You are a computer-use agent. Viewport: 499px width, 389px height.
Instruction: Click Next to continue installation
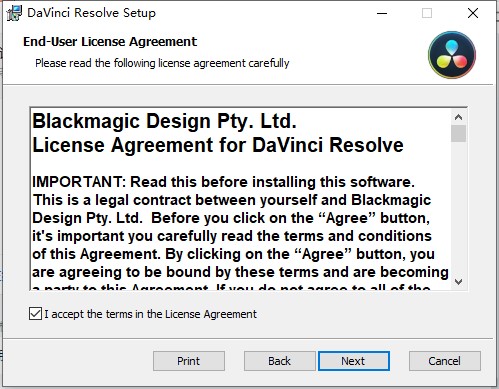[x=354, y=361]
